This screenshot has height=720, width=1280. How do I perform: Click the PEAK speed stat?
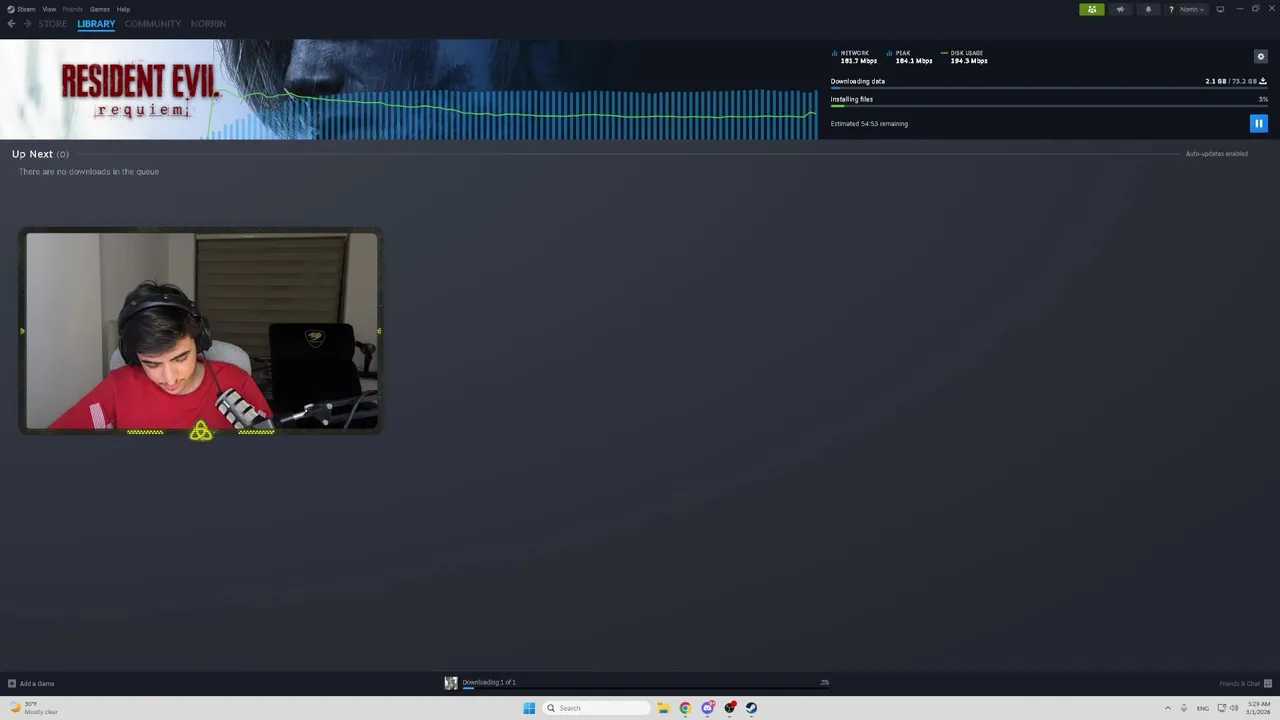[910, 57]
